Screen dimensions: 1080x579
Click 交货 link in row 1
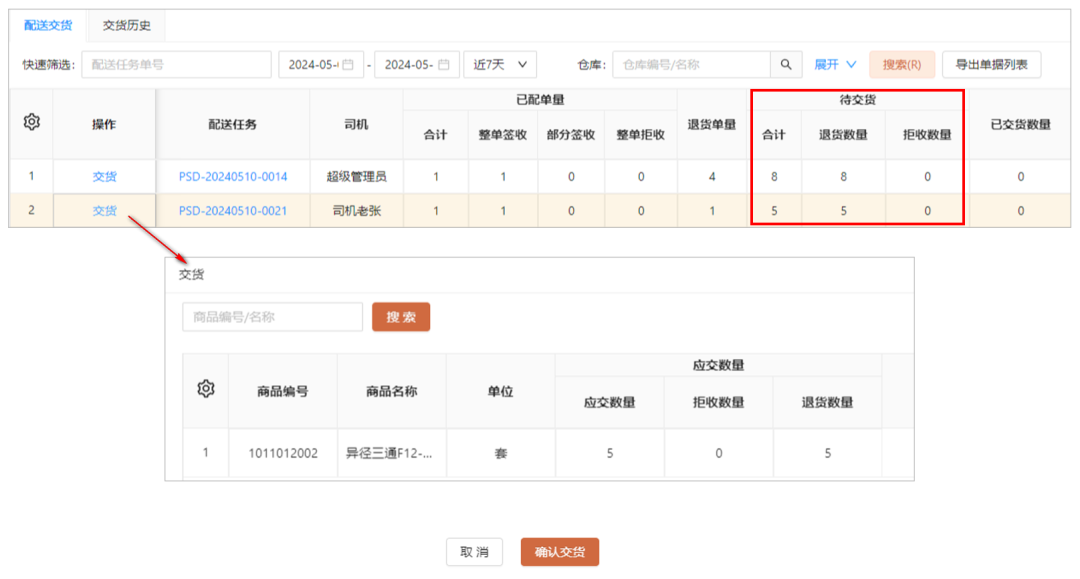click(x=105, y=177)
